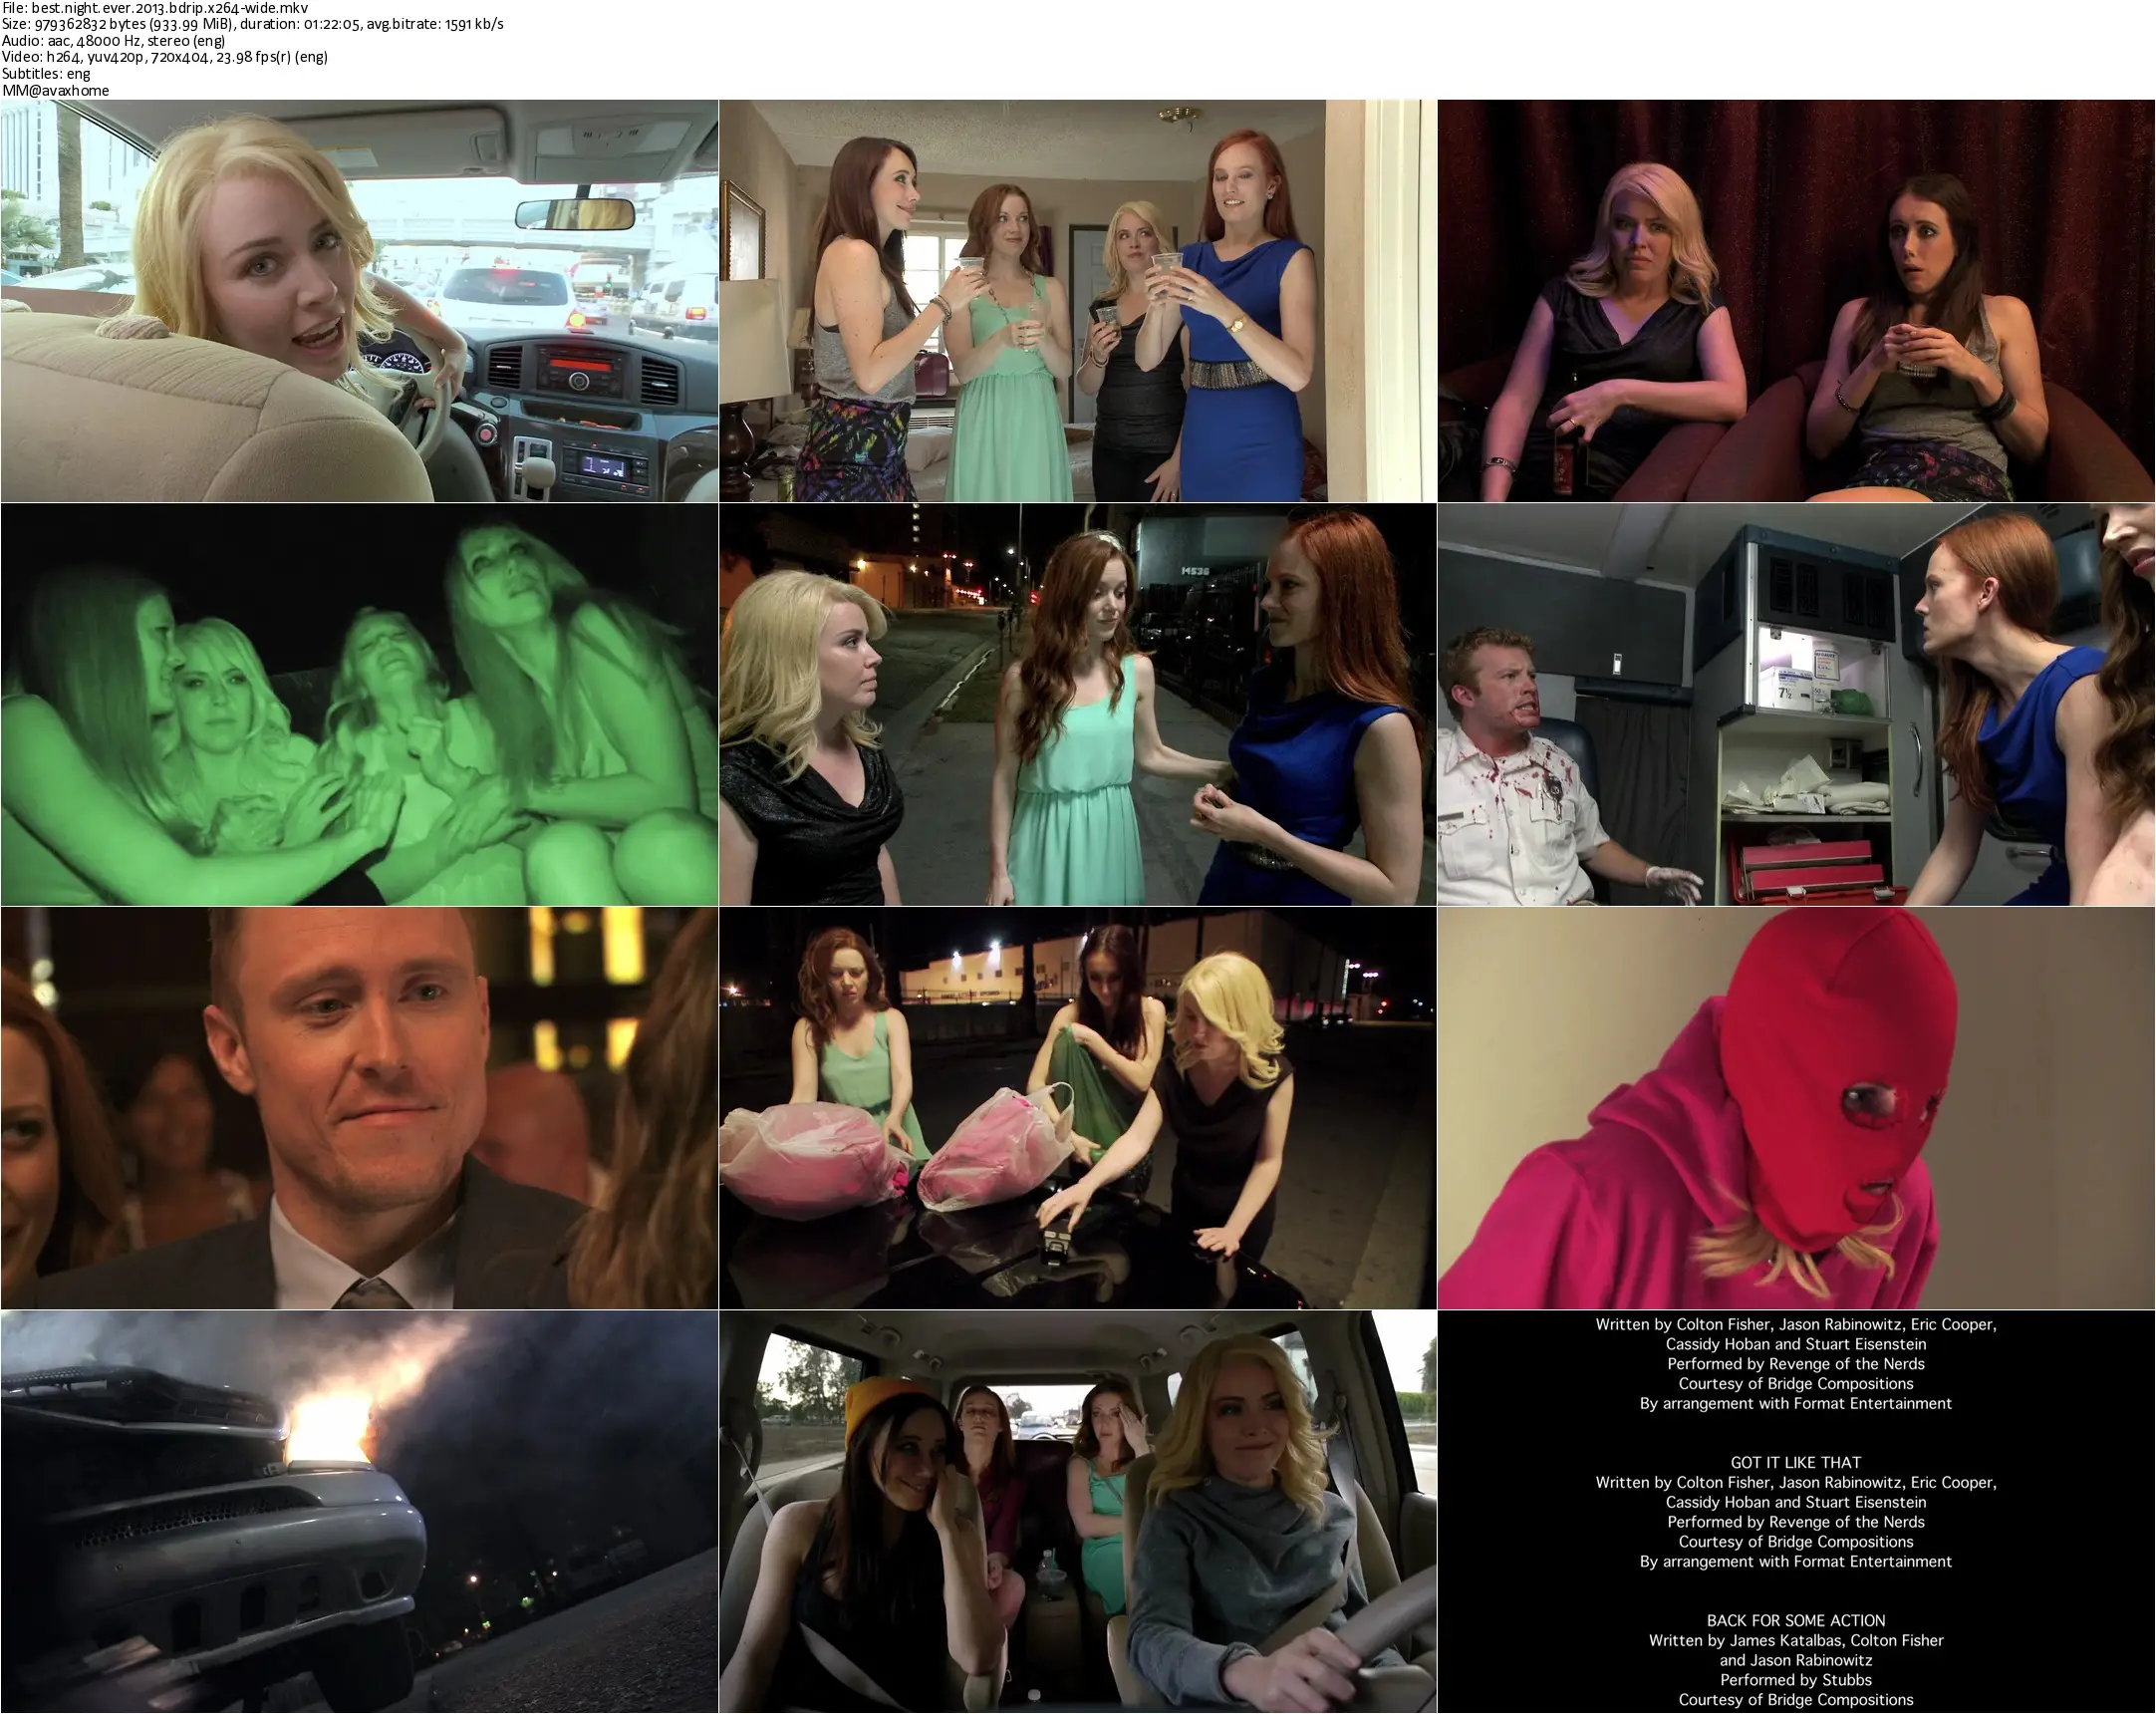The image size is (2156, 1714).
Task: Click the MM@avaxhome text
Action: 56,90
